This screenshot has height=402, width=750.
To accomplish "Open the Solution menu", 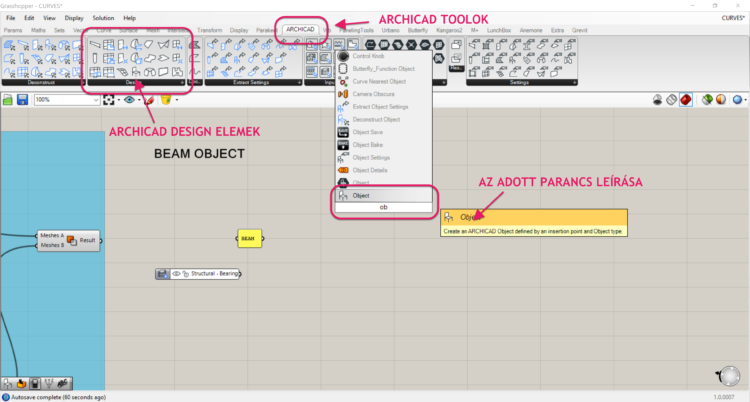I will pyautogui.click(x=103, y=18).
